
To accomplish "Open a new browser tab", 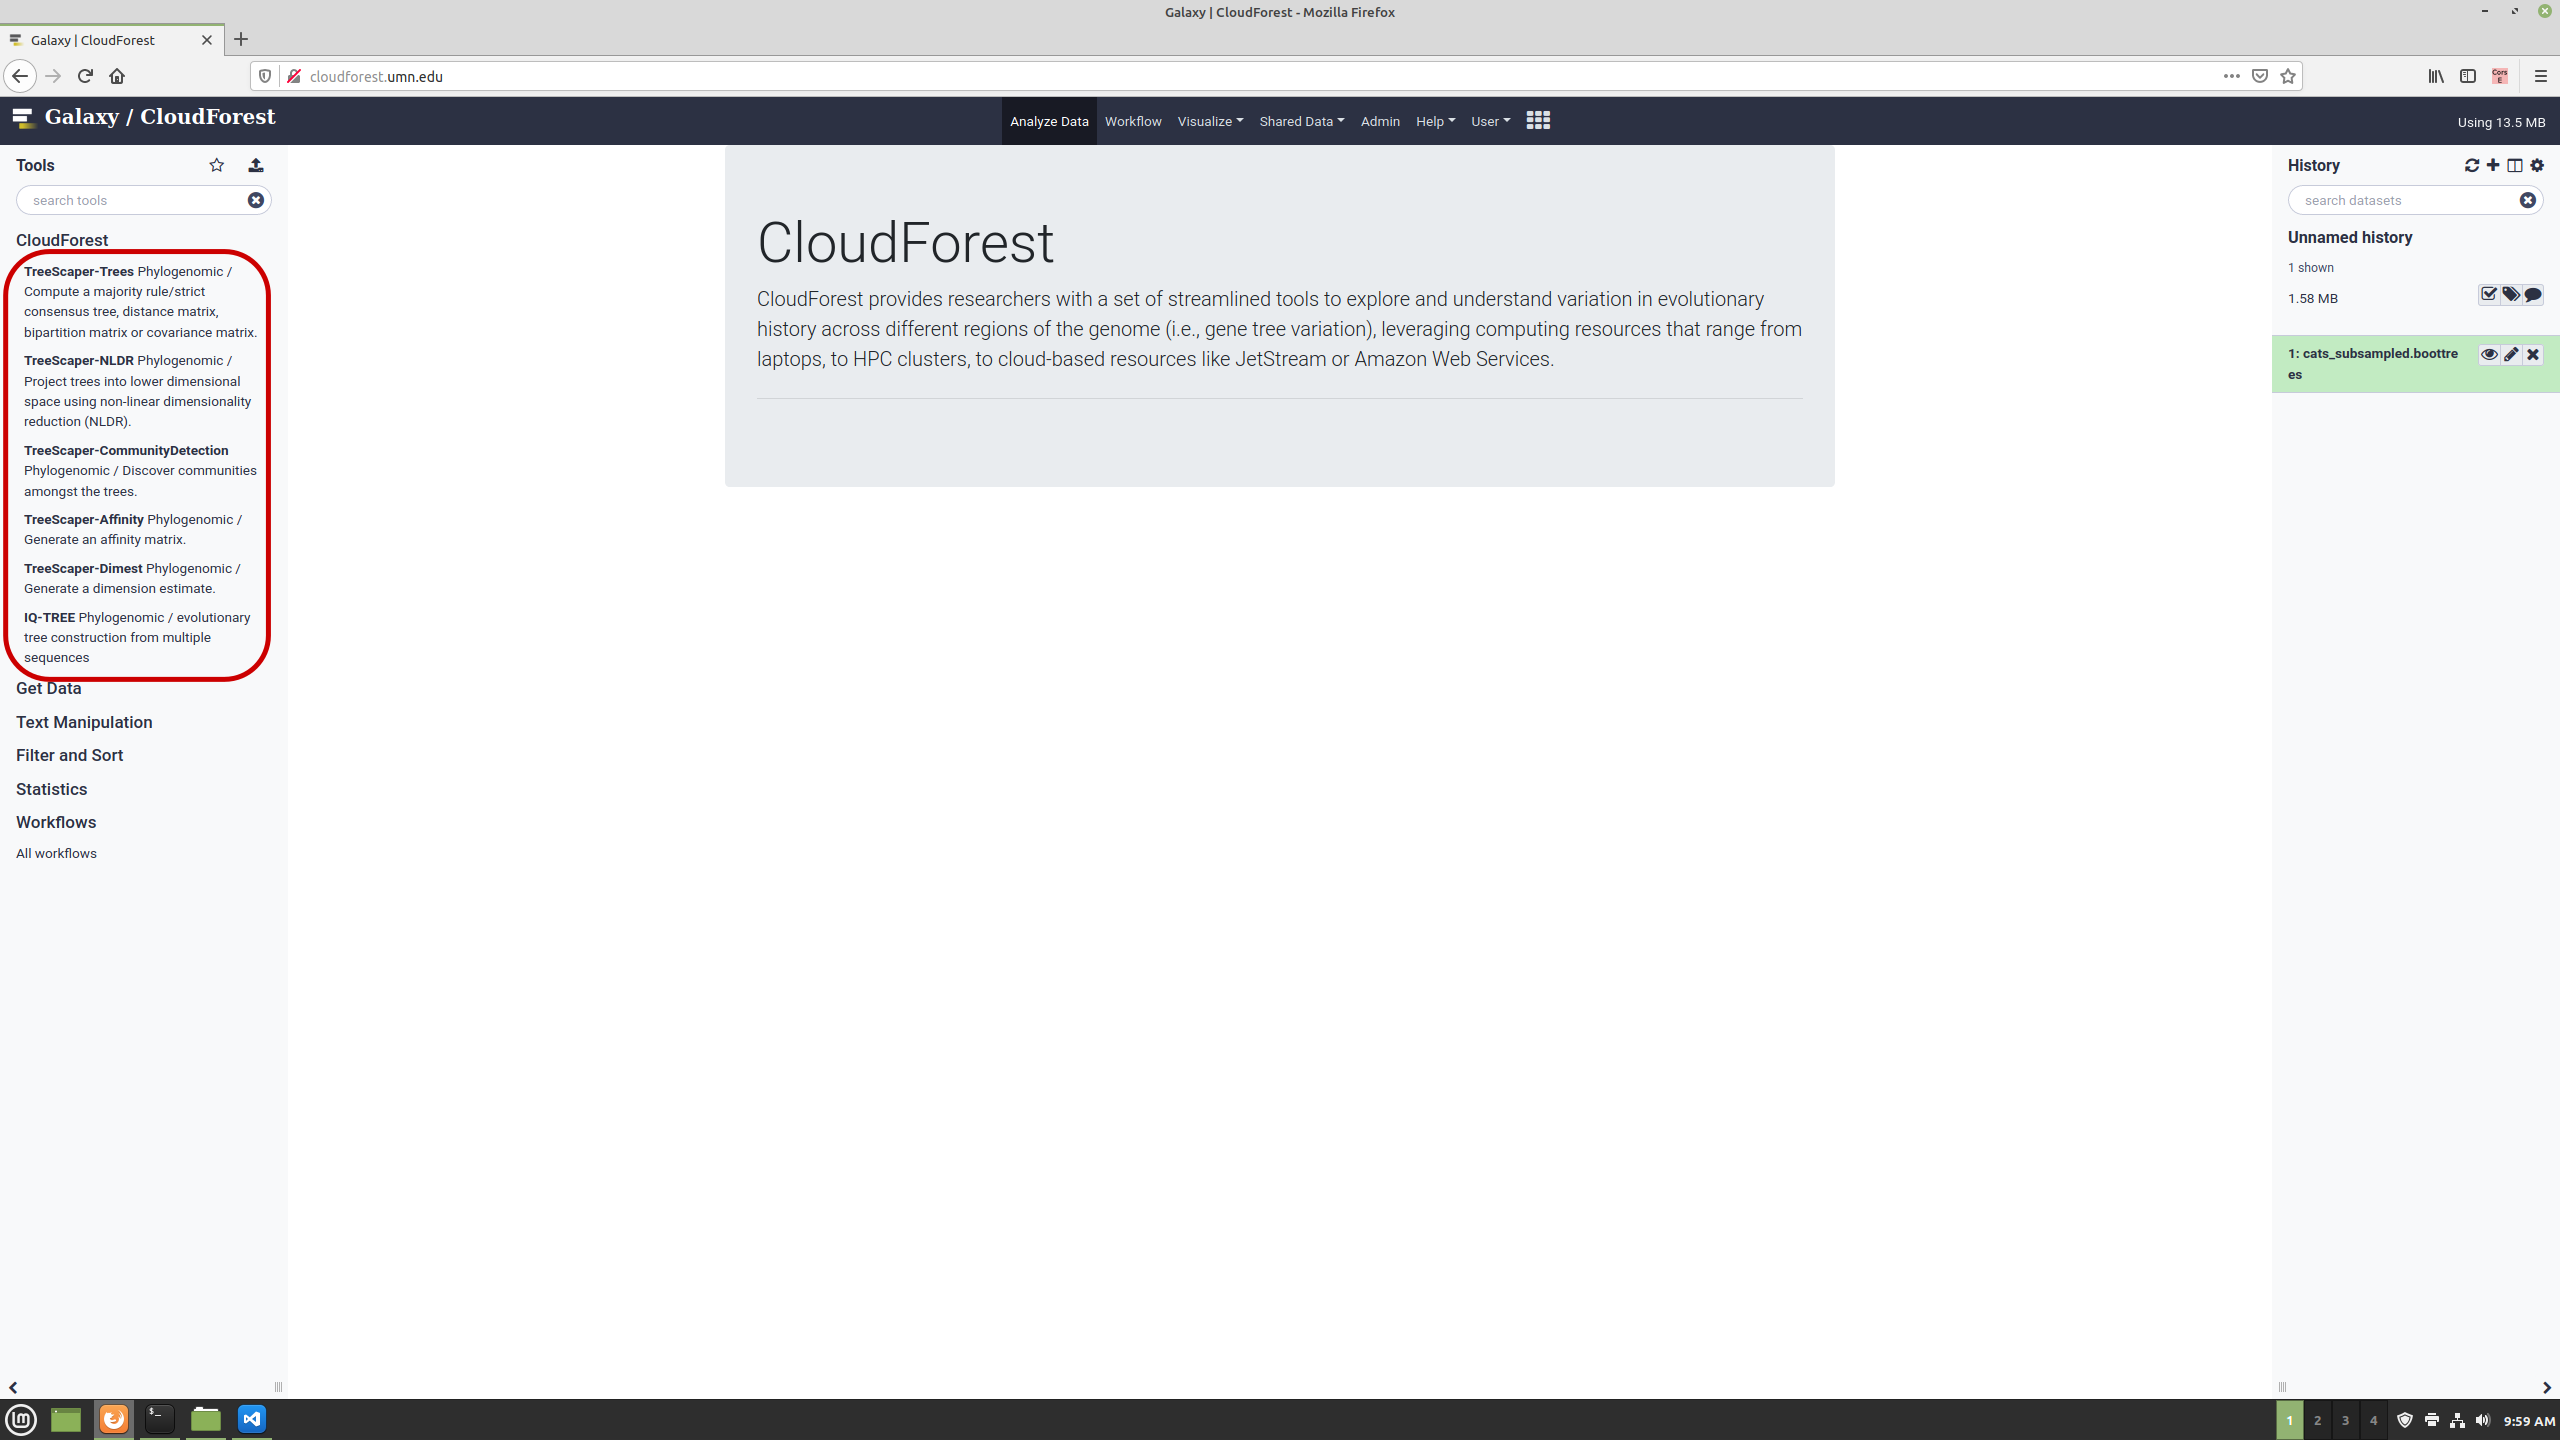I will (241, 40).
